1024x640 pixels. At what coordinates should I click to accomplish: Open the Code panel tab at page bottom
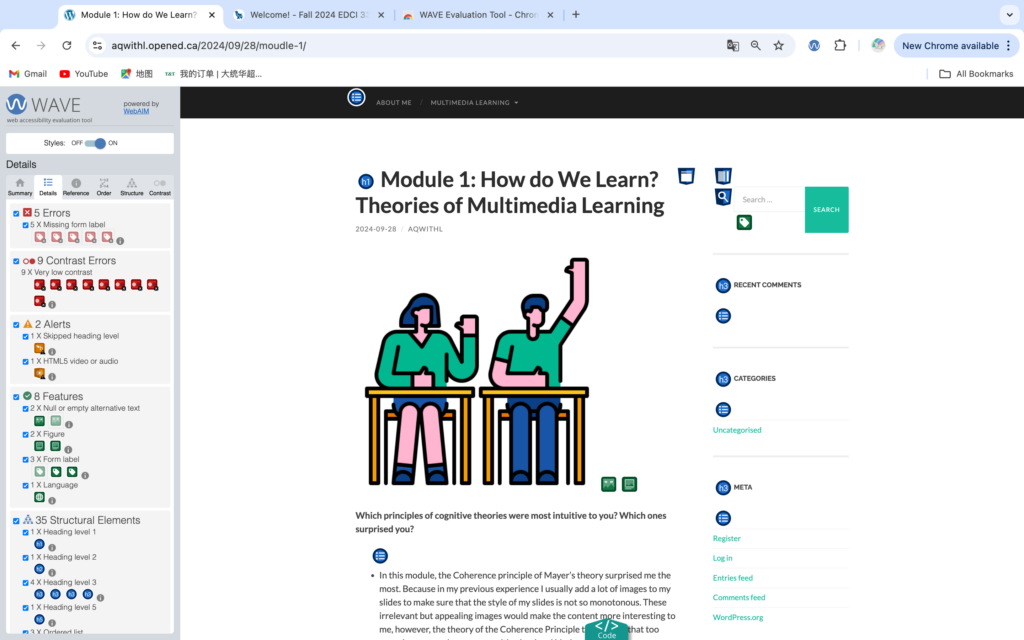(607, 630)
